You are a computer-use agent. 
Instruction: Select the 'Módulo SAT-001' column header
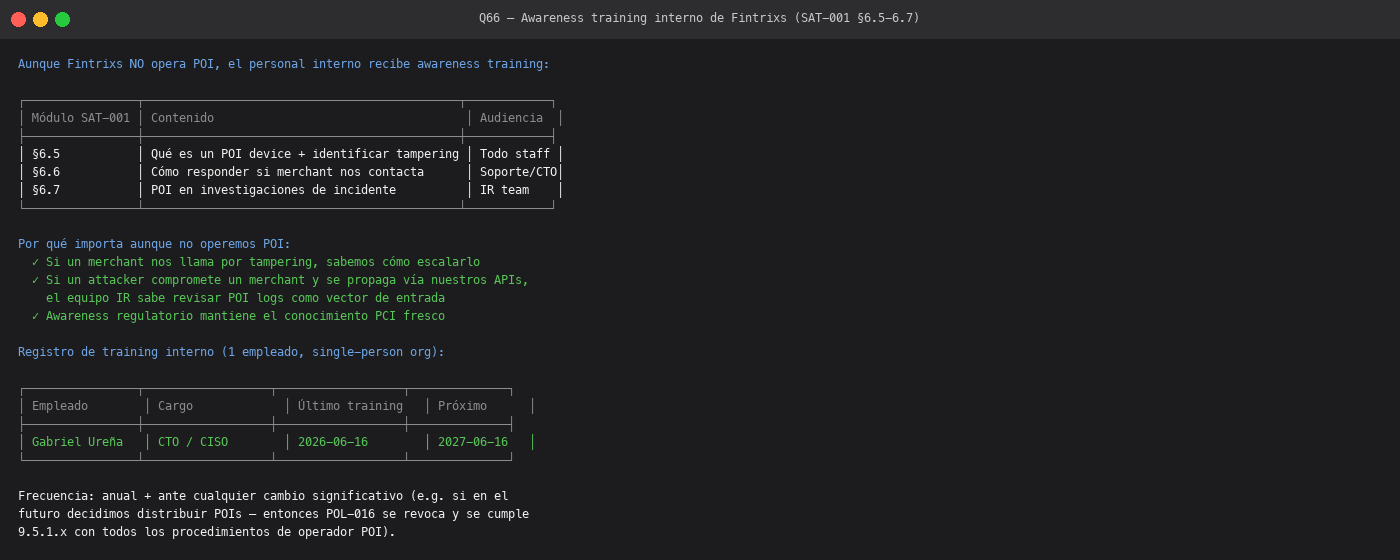81,118
